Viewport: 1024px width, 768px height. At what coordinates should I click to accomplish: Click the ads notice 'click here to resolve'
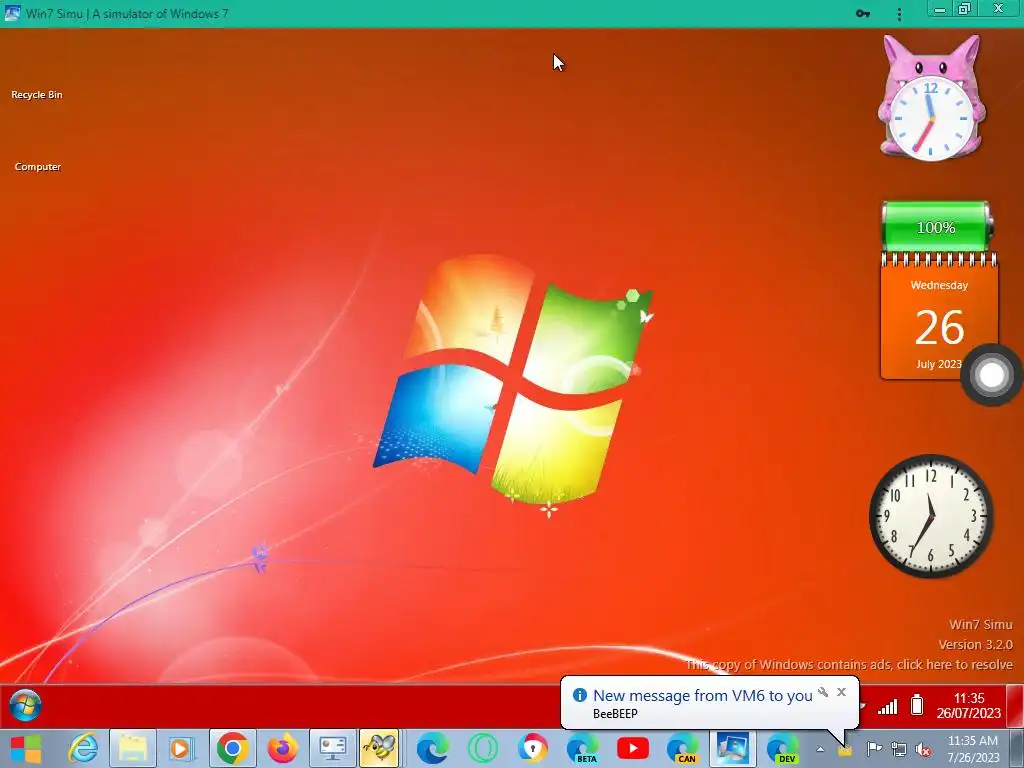coord(849,664)
